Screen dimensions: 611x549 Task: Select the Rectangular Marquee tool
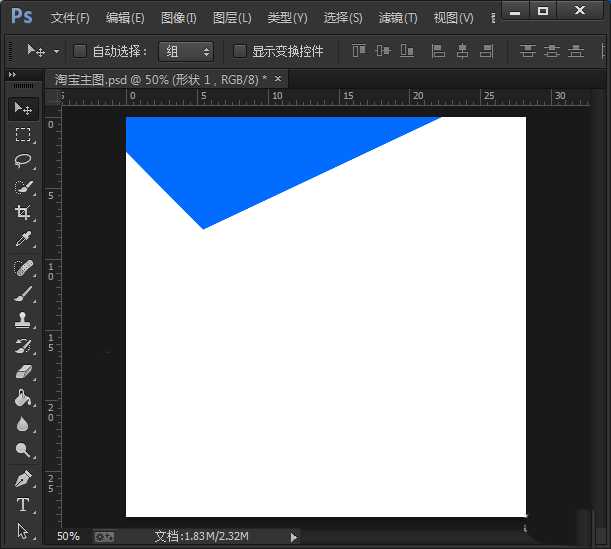tap(22, 134)
